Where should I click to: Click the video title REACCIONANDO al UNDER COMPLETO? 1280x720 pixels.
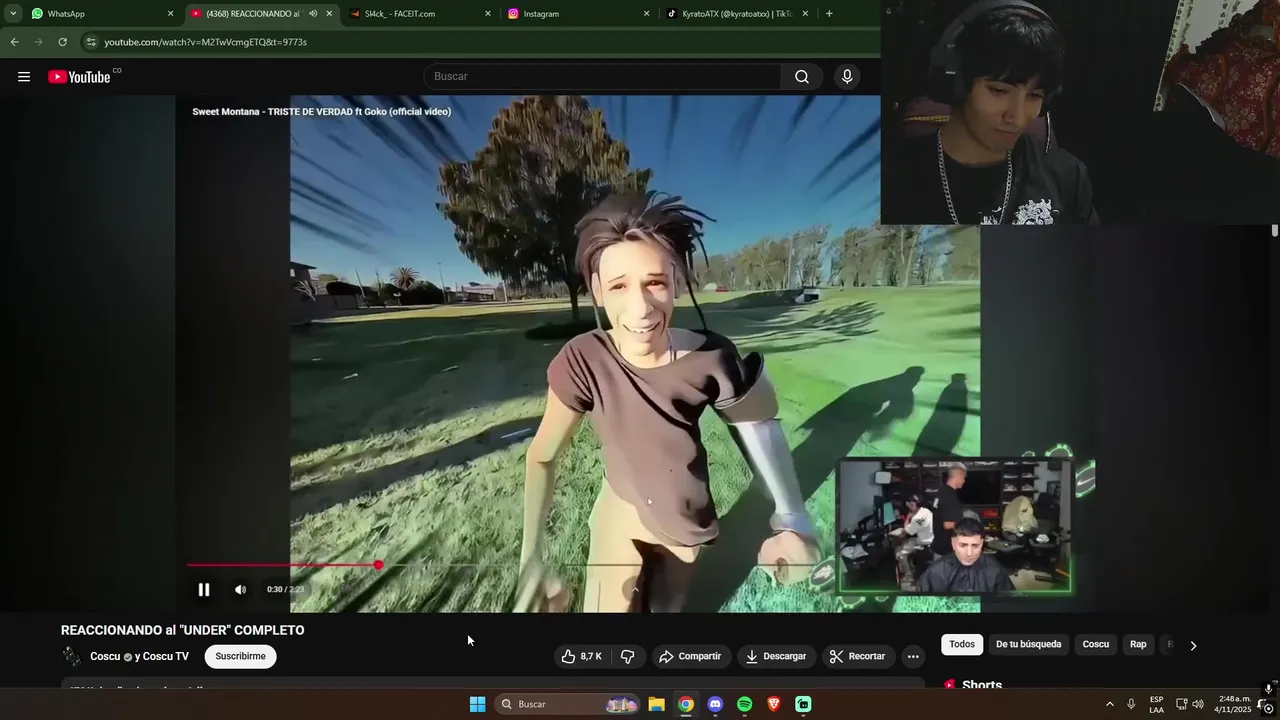coord(182,630)
